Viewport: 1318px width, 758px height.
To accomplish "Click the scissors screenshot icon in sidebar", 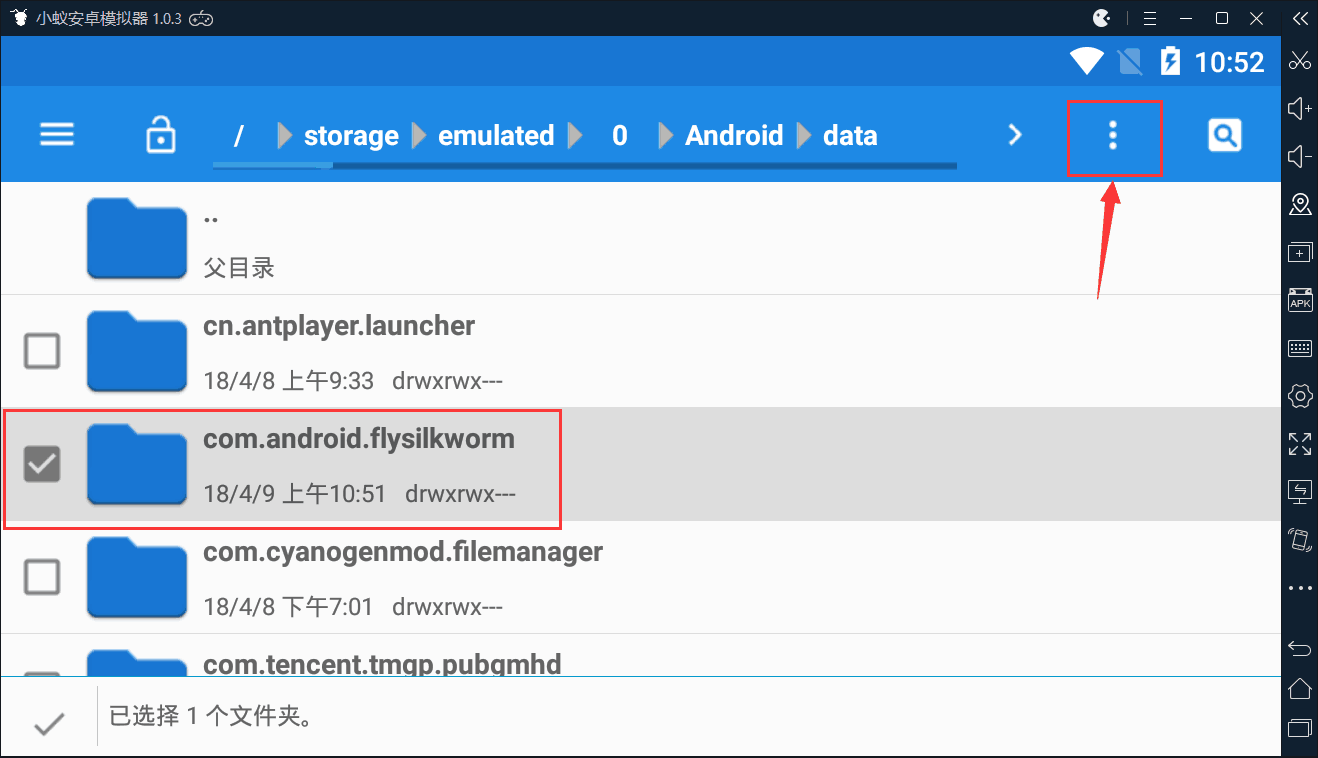I will click(1299, 61).
